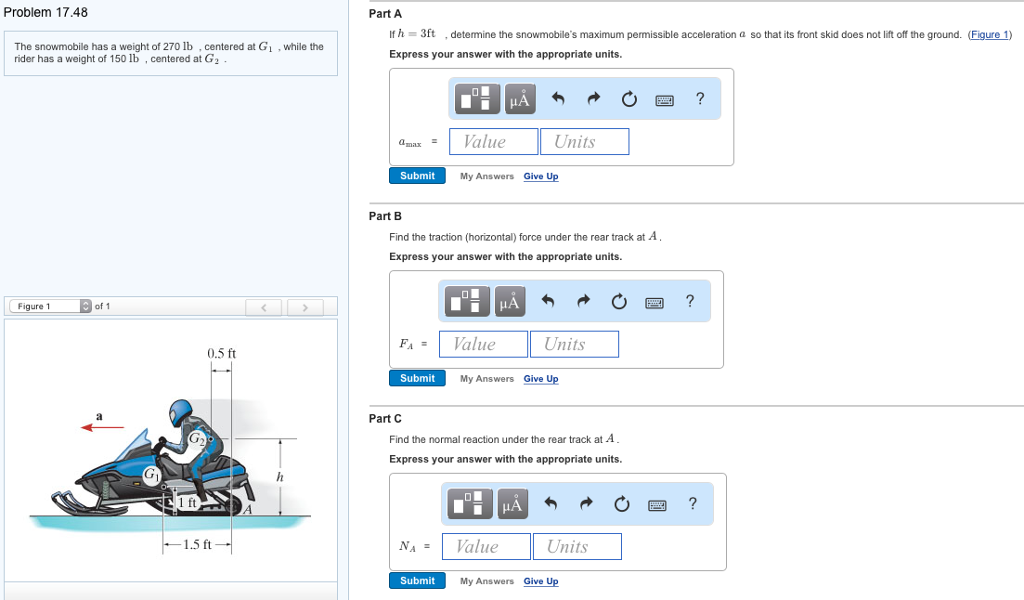
Task: Click the Value field for a_max in Part A
Action: (x=493, y=141)
